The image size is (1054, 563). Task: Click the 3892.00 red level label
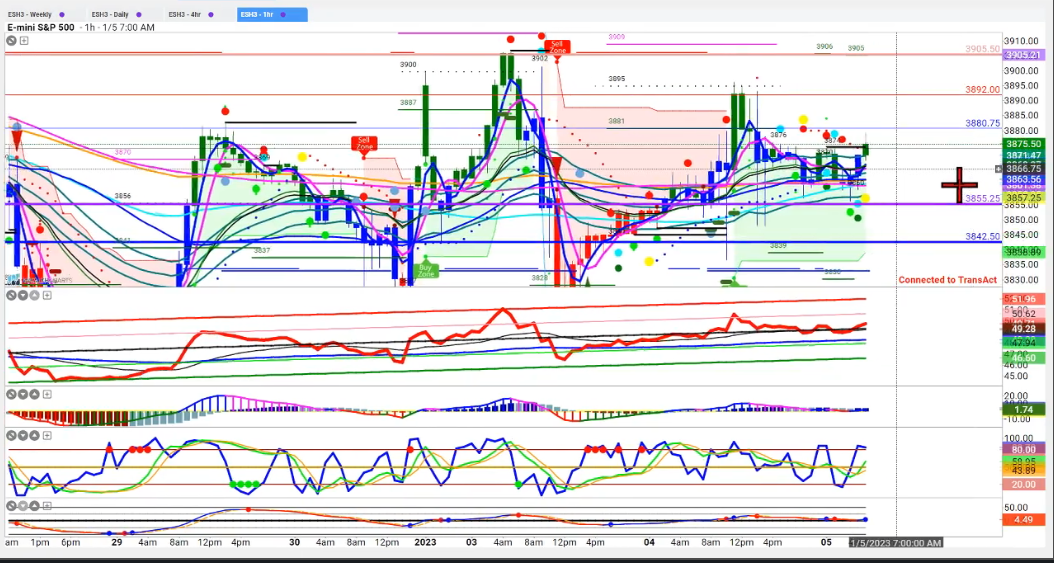pos(983,89)
